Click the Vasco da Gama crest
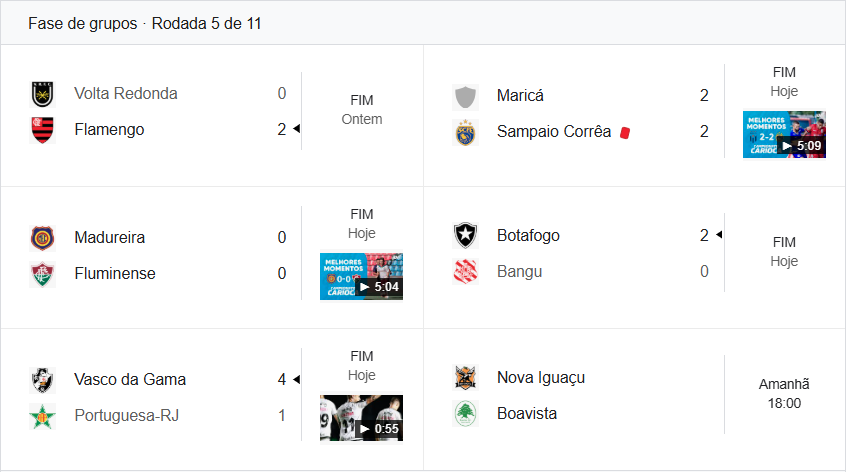 click(x=42, y=380)
